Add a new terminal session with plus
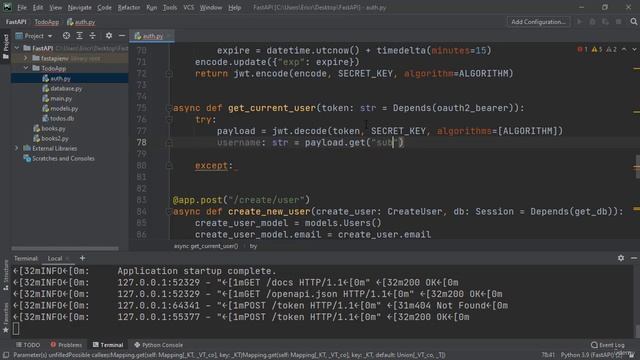The width and height of the screenshot is (640, 360). (x=82, y=258)
